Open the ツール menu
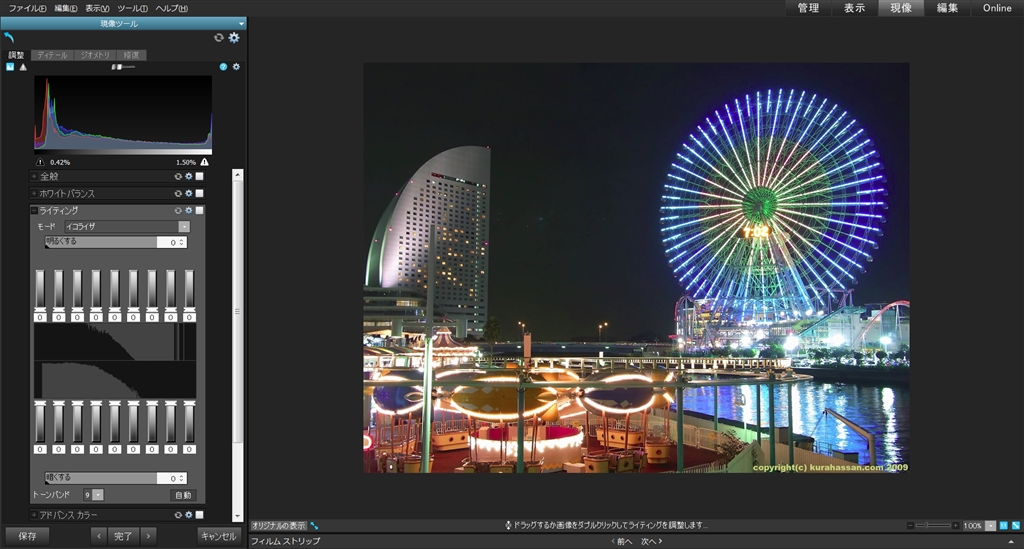Image resolution: width=1024 pixels, height=549 pixels. click(133, 8)
